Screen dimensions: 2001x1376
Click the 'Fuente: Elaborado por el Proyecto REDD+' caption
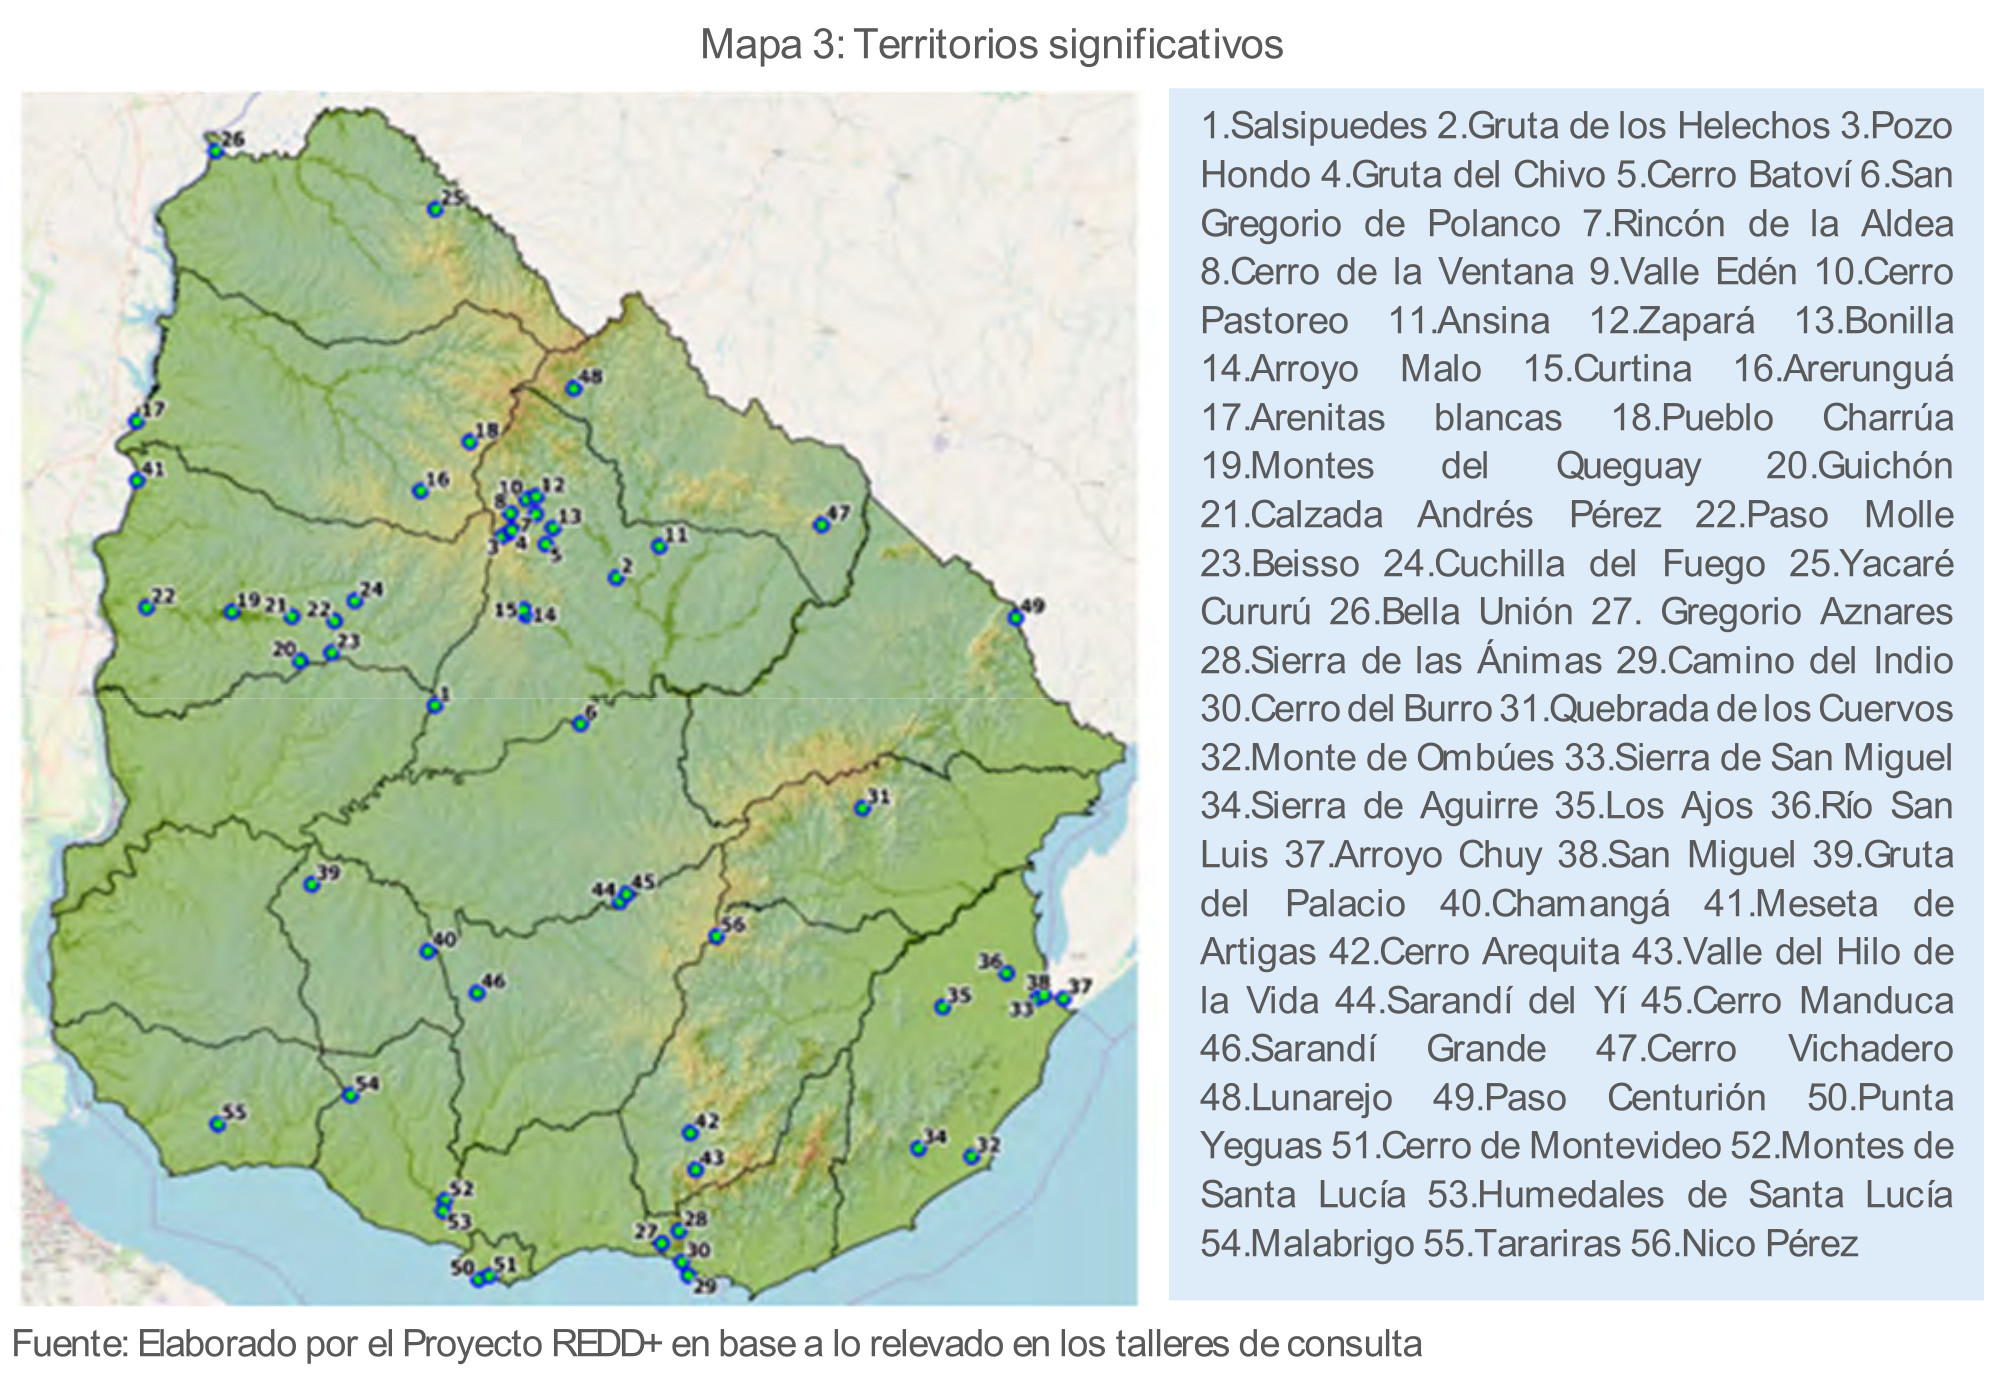coord(716,1343)
